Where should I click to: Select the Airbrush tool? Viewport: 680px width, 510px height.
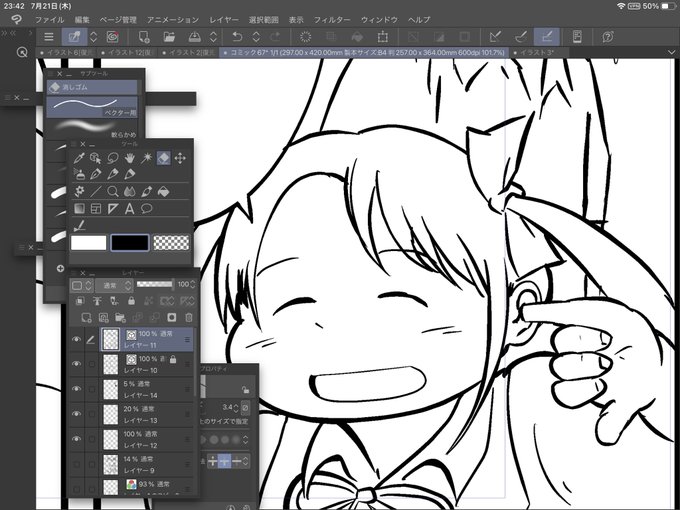tap(78, 174)
